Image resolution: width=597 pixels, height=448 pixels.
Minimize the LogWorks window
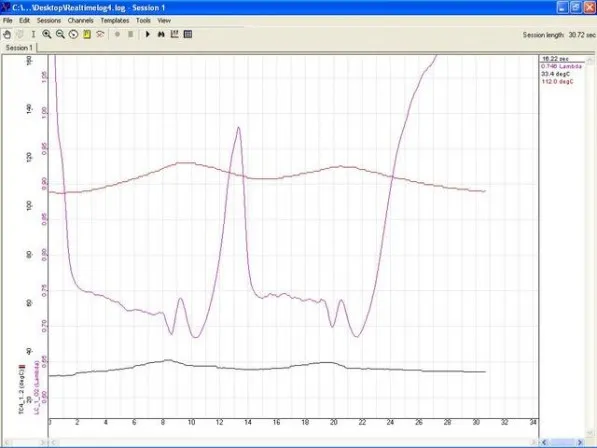[563, 7]
